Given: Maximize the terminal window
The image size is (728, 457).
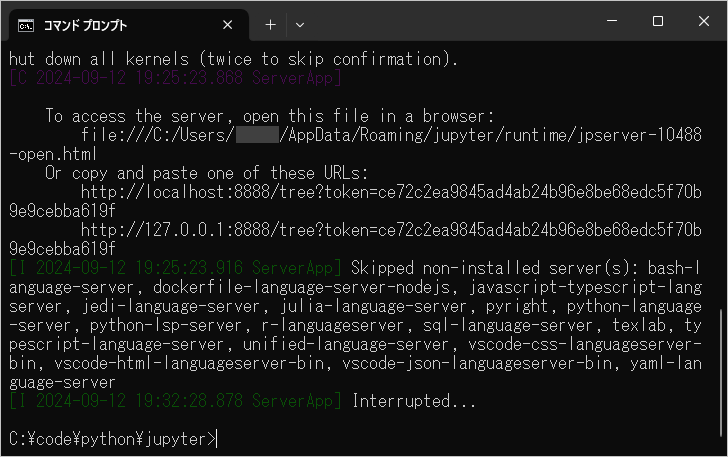Looking at the screenshot, I should [x=658, y=21].
